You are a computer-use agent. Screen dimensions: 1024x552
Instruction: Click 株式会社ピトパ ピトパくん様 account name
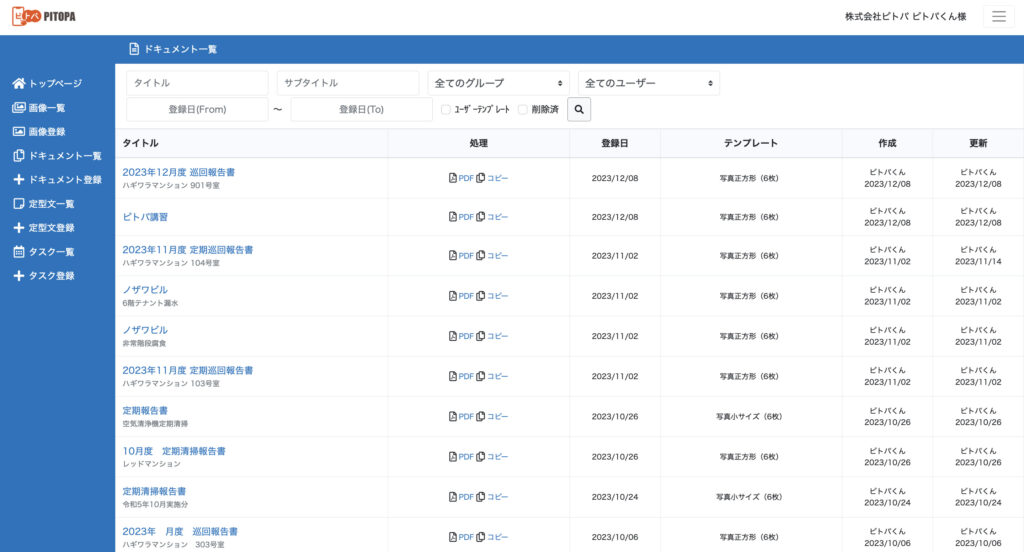pos(905,16)
